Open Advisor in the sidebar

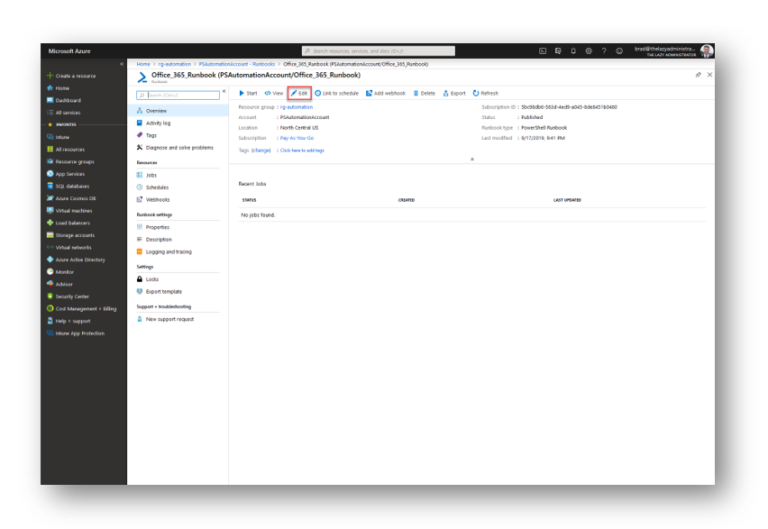coord(60,284)
